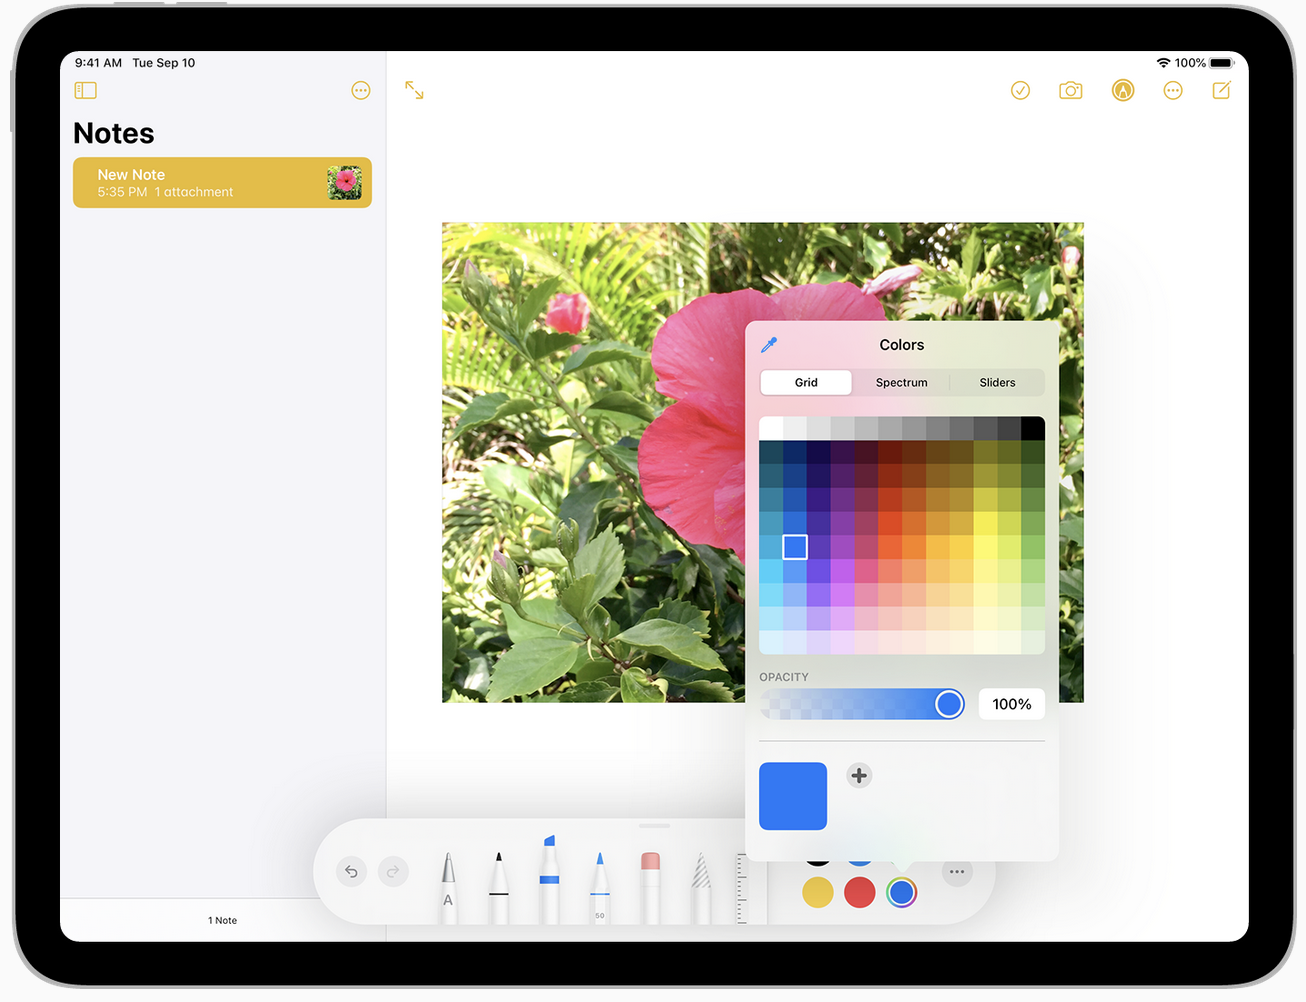The width and height of the screenshot is (1306, 1002).
Task: Tap the '1 Note' count label
Action: click(x=222, y=920)
